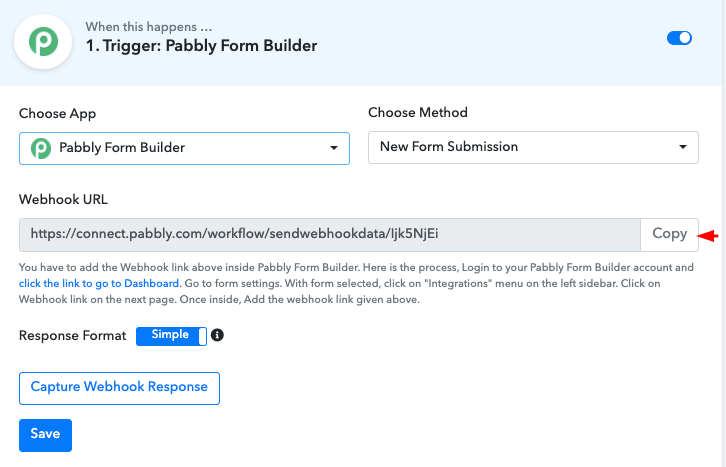This screenshot has height=467, width=726.
Task: Click the Webhook URL label
Action: pos(63,199)
